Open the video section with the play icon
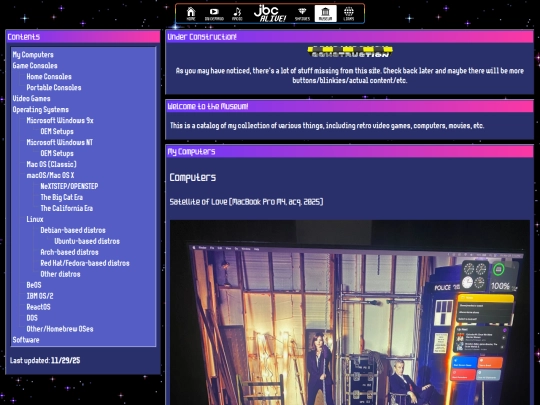The image size is (540, 405). 214,14
